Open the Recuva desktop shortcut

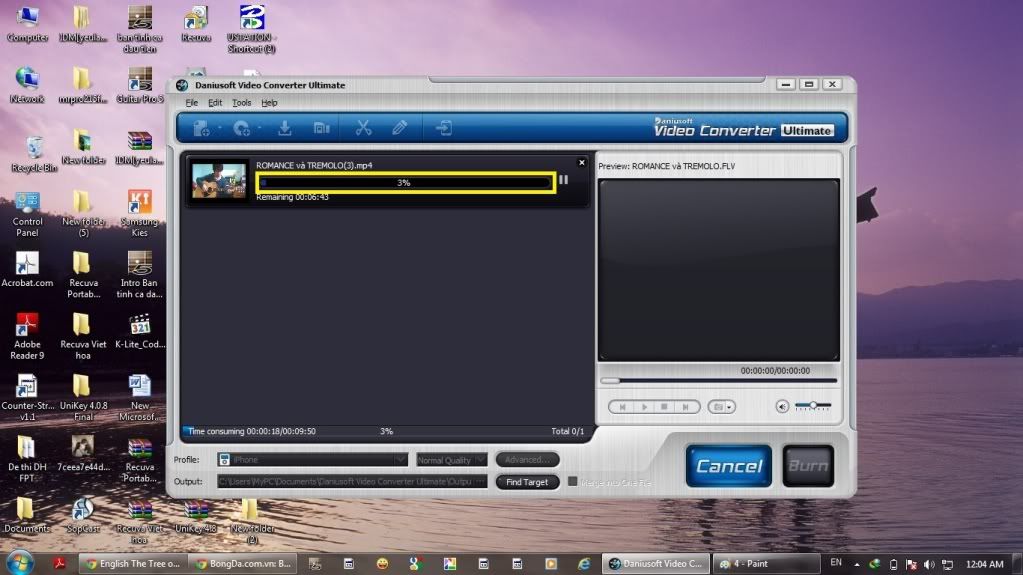coord(196,24)
